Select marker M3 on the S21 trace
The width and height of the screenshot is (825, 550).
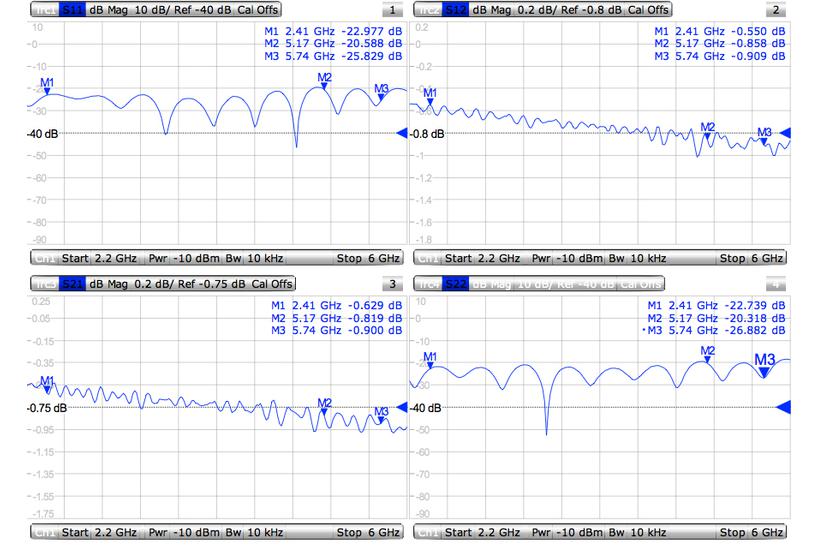381,415
